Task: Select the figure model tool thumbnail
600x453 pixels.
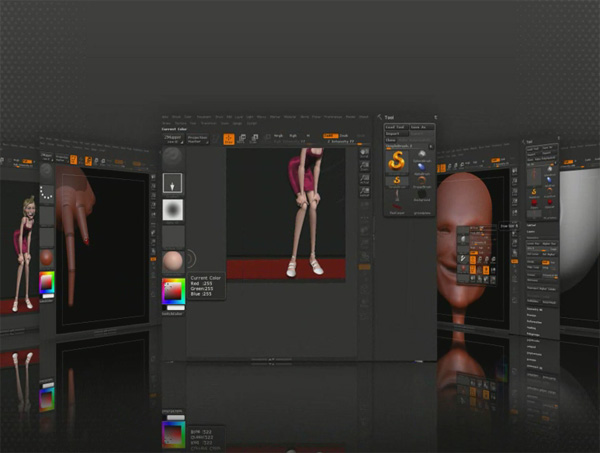Action: point(397,196)
